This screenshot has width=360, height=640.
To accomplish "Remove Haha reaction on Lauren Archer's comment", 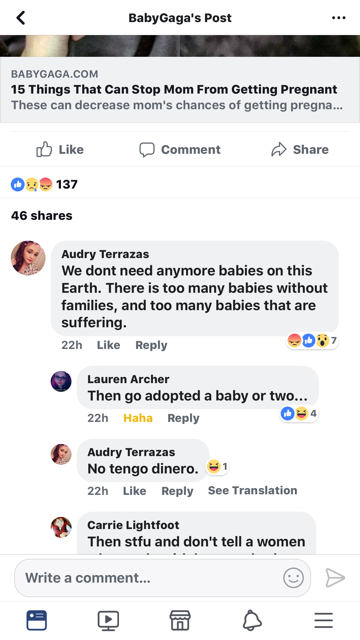I will pos(138,418).
